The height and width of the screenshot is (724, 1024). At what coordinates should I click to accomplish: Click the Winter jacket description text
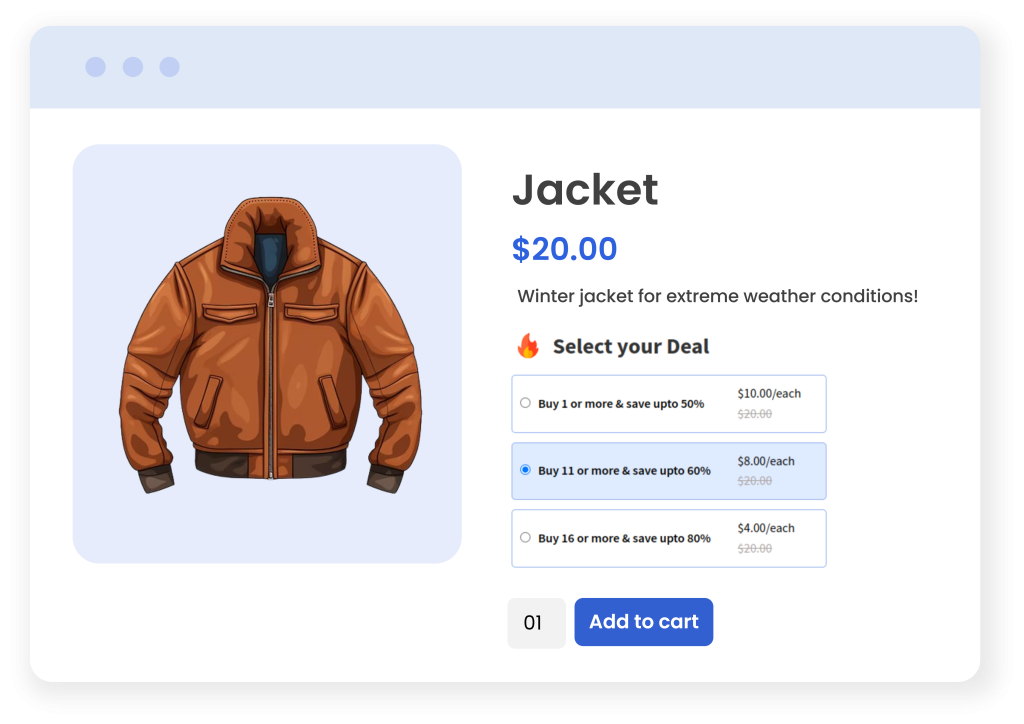[718, 296]
